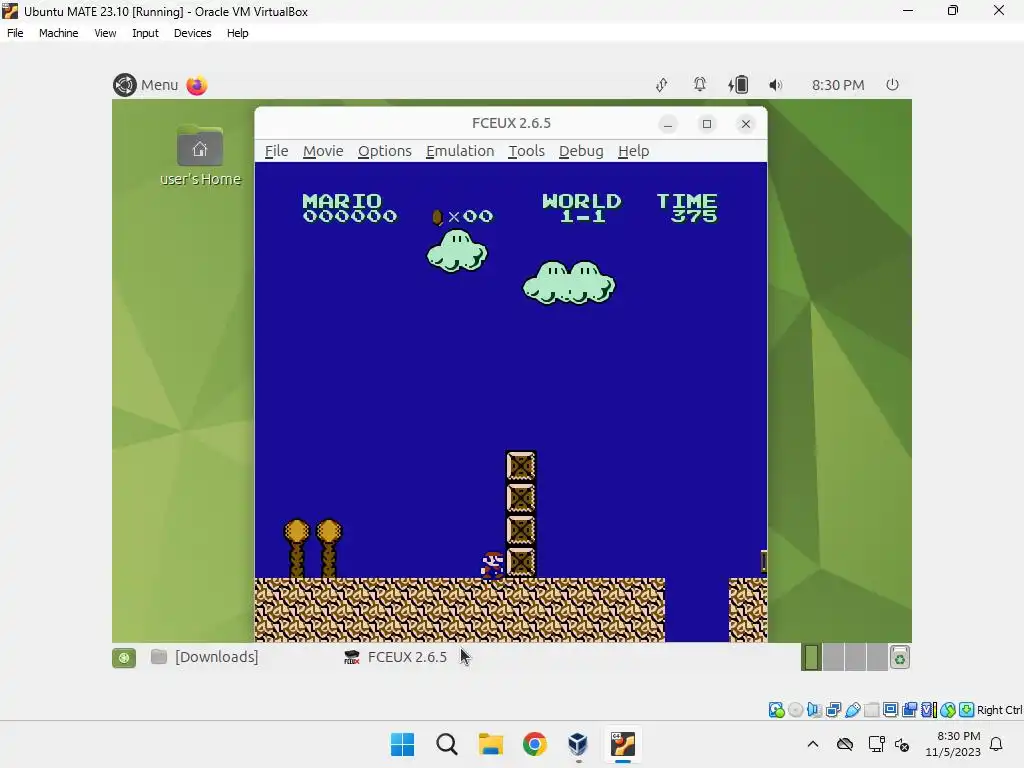The height and width of the screenshot is (768, 1024).
Task: Select FCEUX 2.6.5 in the MATE taskbar
Action: click(396, 657)
